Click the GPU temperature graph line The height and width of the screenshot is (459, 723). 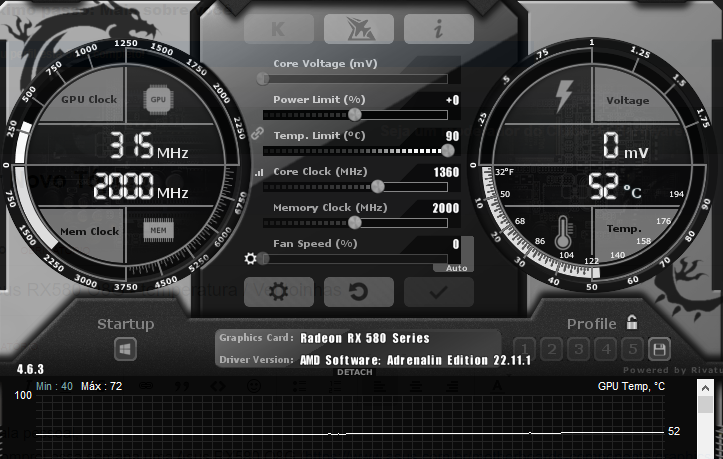350,434
